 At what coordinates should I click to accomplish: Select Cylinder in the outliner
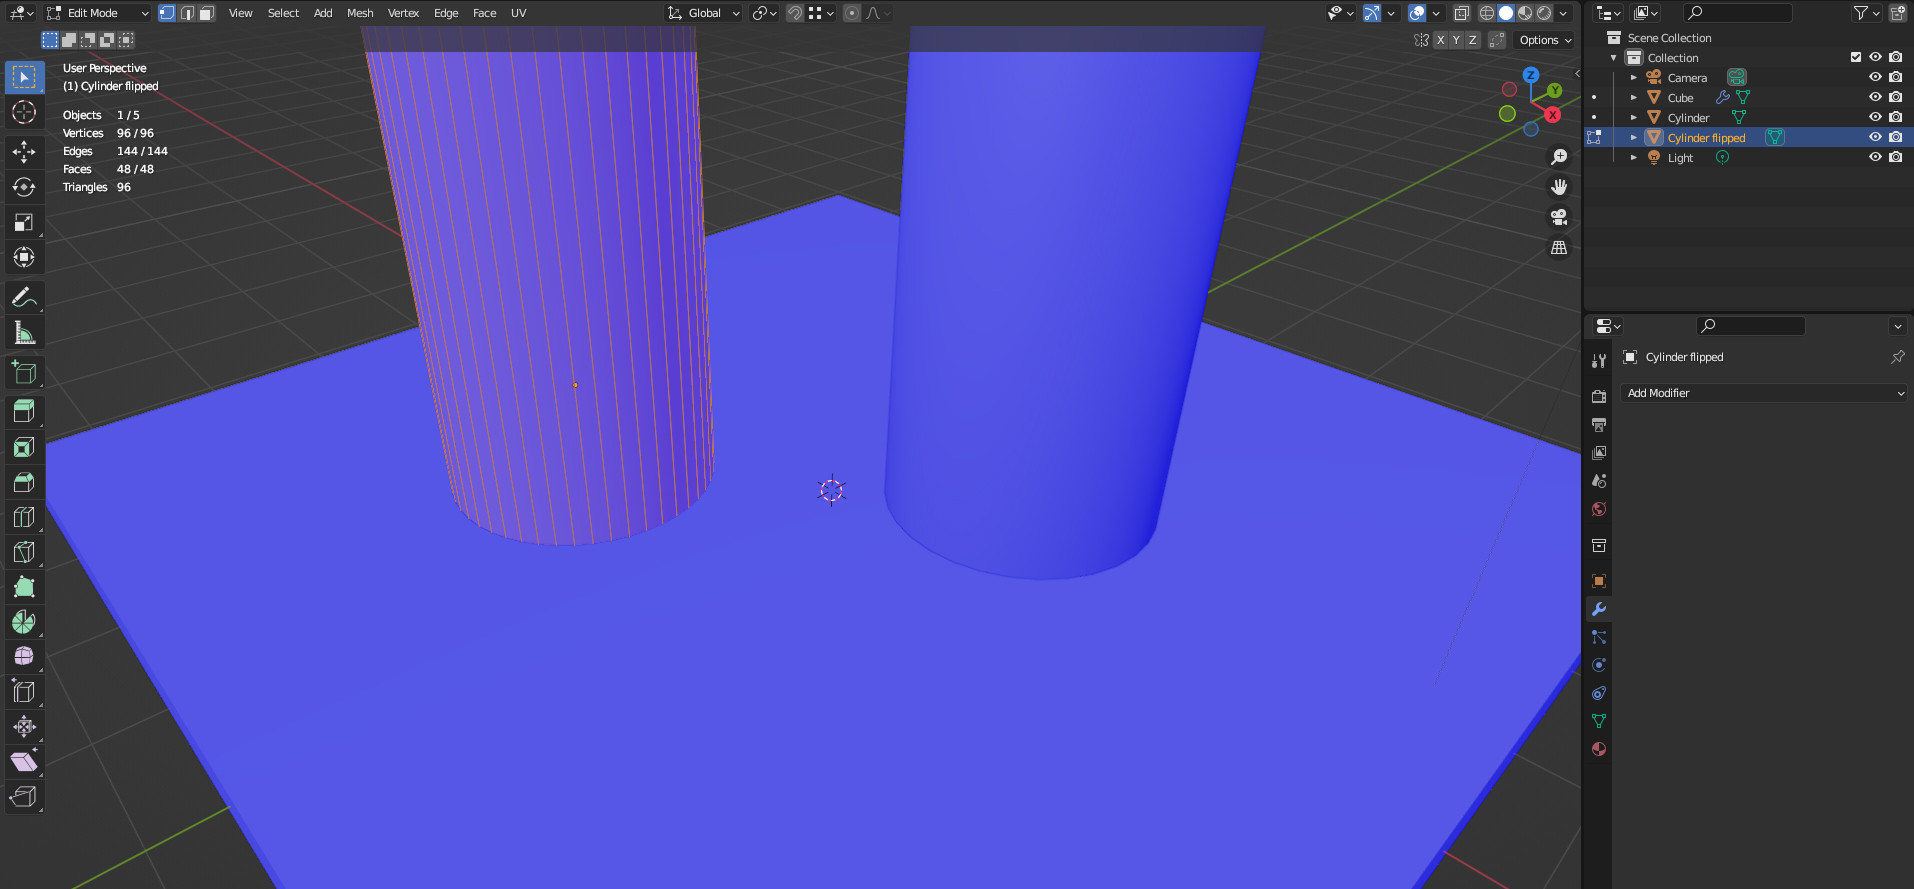click(x=1688, y=117)
